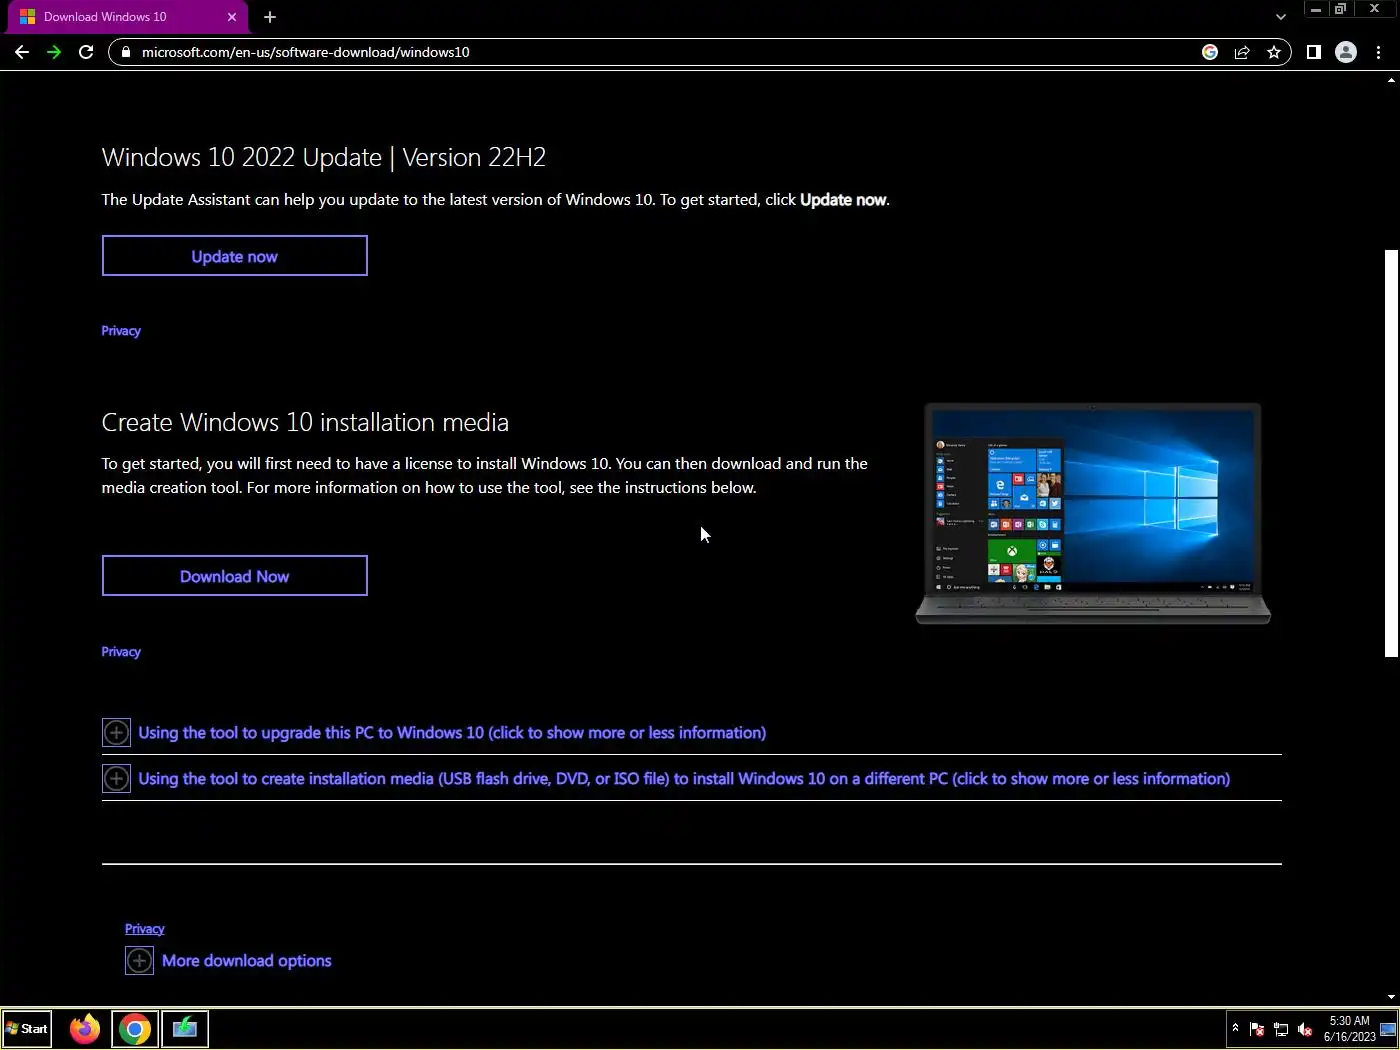This screenshot has height=1050, width=1400.
Task: Click plus icon beside More download options
Action: pos(139,961)
